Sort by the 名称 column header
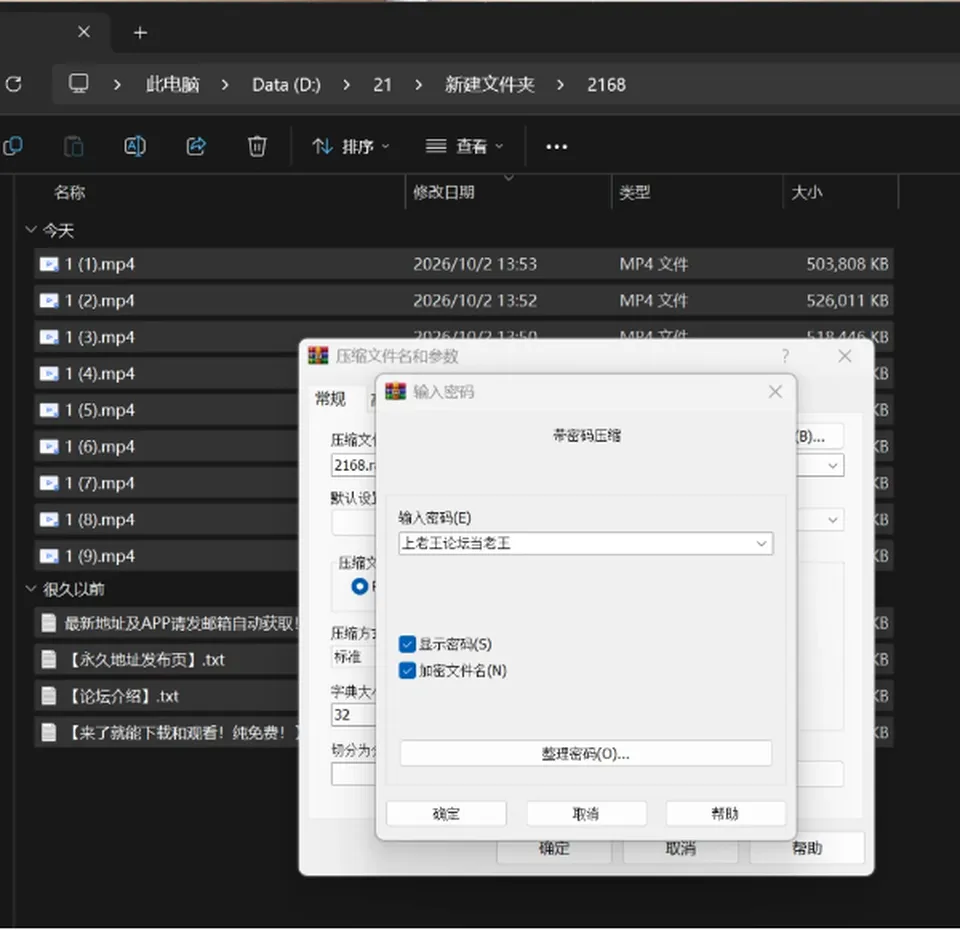Screen dimensions: 960x930 (69, 192)
